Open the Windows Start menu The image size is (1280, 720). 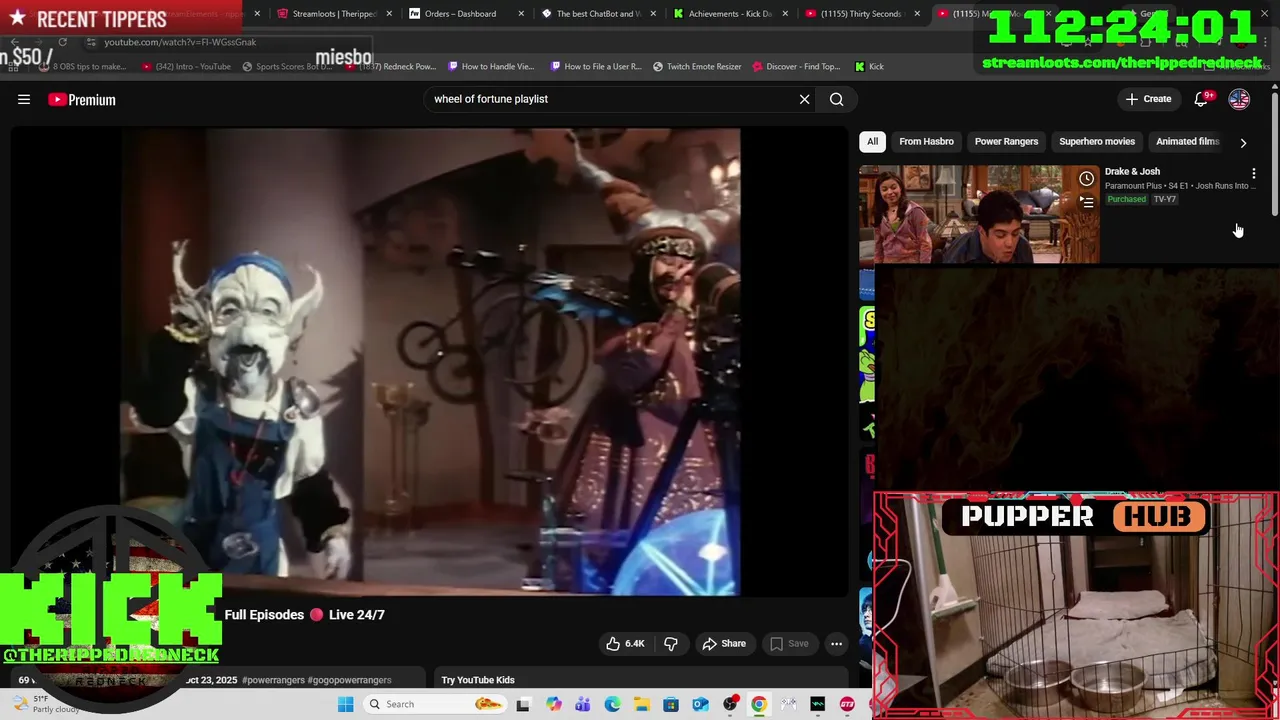[346, 704]
